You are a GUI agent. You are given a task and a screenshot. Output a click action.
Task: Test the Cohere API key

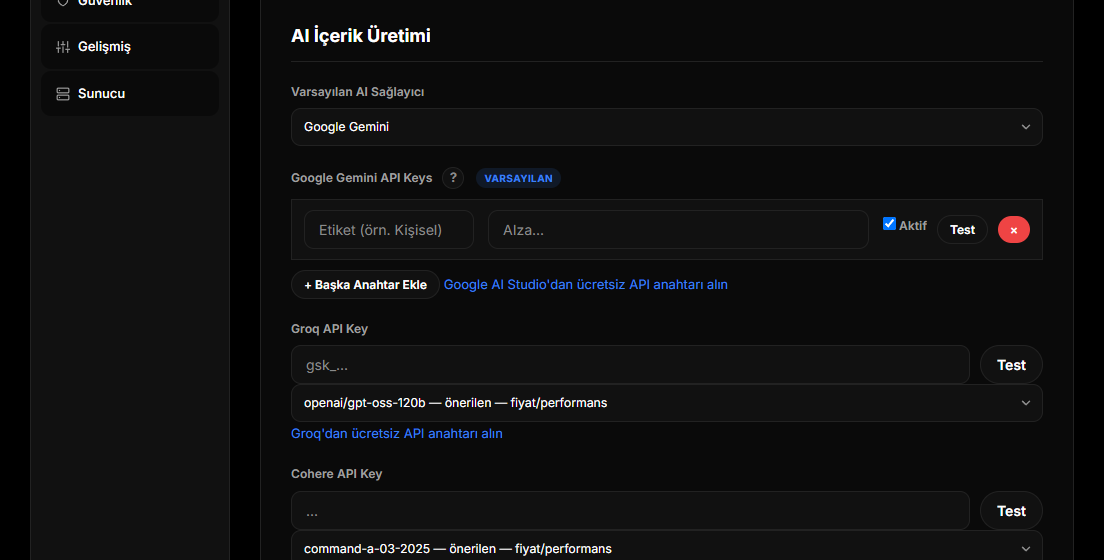(x=1011, y=511)
